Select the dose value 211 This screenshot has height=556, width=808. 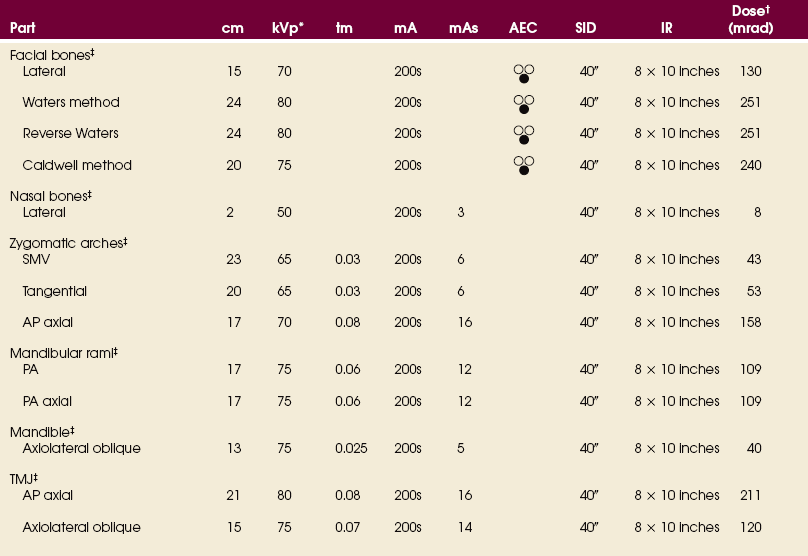pos(750,496)
